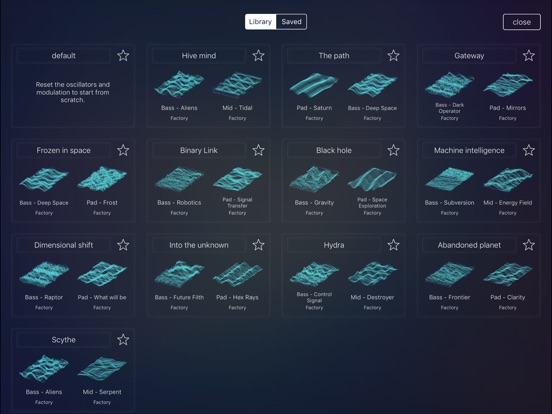Toggle favorite star on Scythe preset
The height and width of the screenshot is (414, 552).
point(123,340)
